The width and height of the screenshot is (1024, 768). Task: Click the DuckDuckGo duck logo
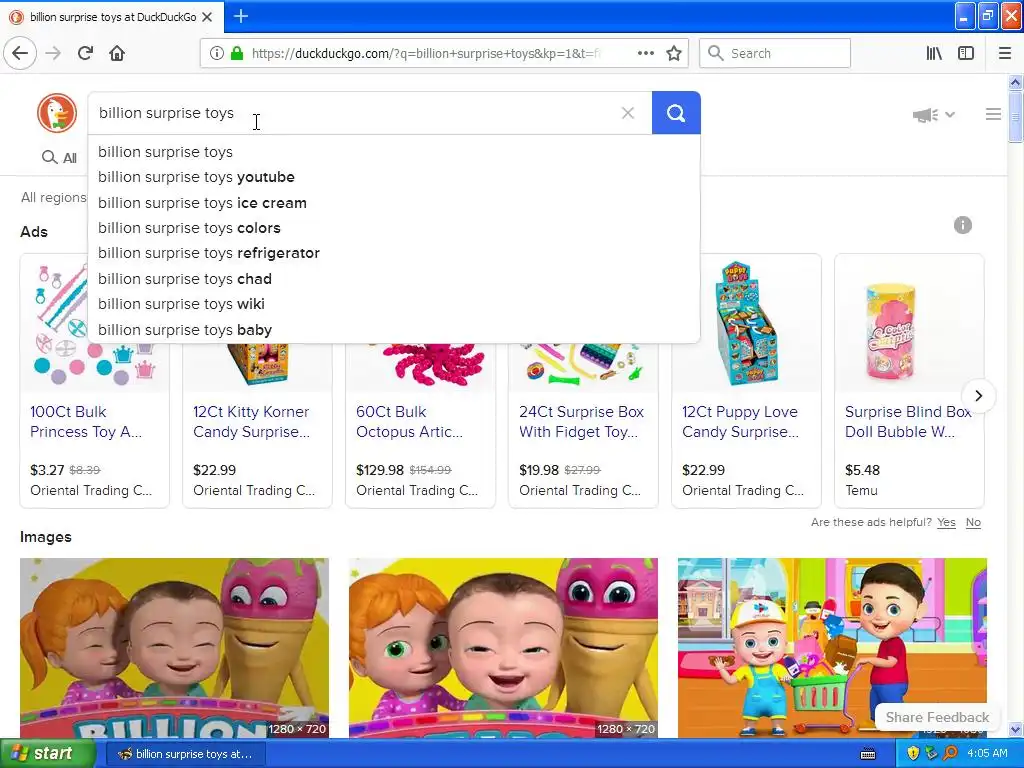tap(57, 112)
